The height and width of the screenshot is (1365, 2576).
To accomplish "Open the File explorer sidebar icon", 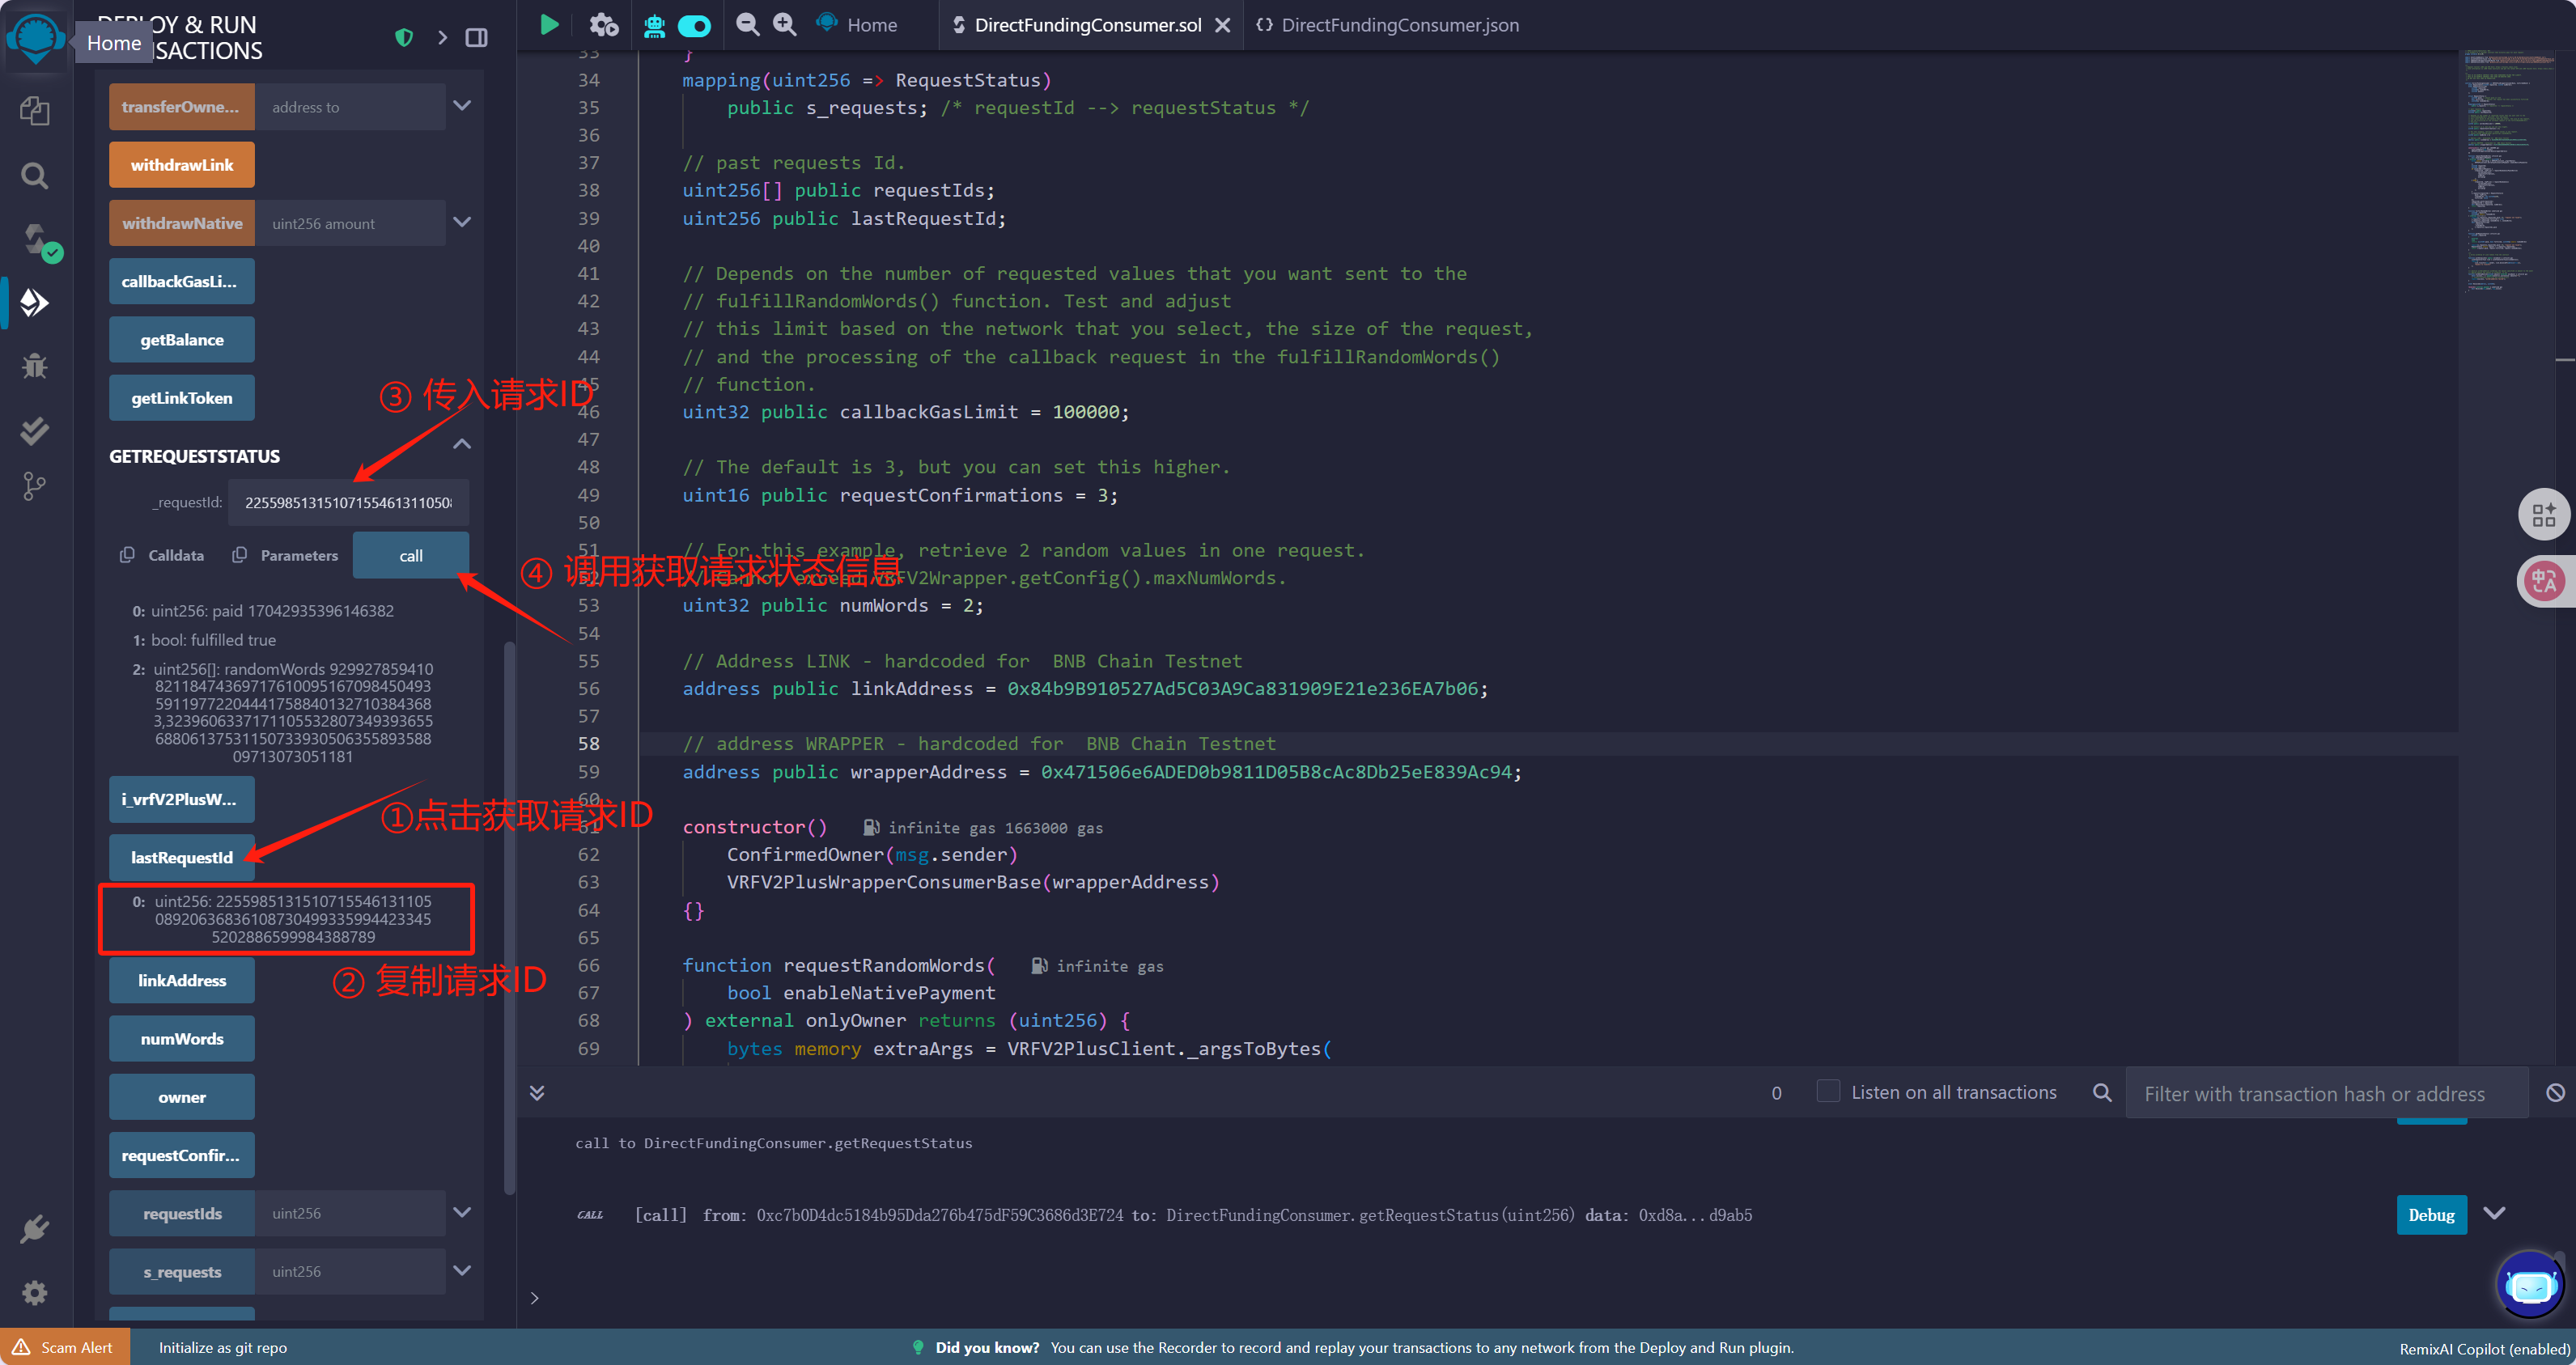I will click(35, 111).
